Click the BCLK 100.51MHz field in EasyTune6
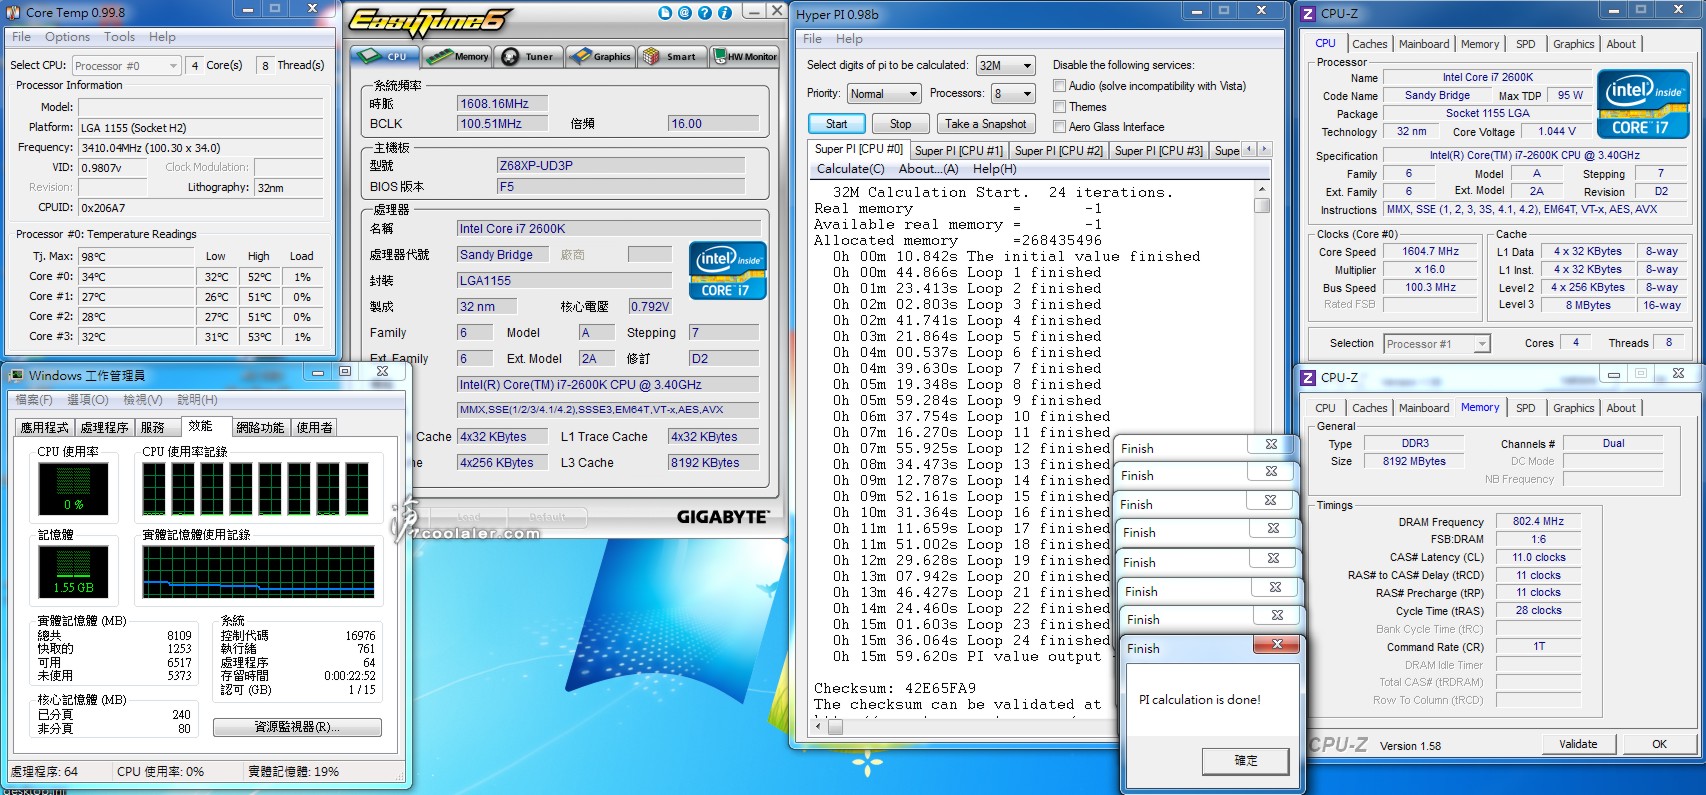1706x795 pixels. (502, 124)
